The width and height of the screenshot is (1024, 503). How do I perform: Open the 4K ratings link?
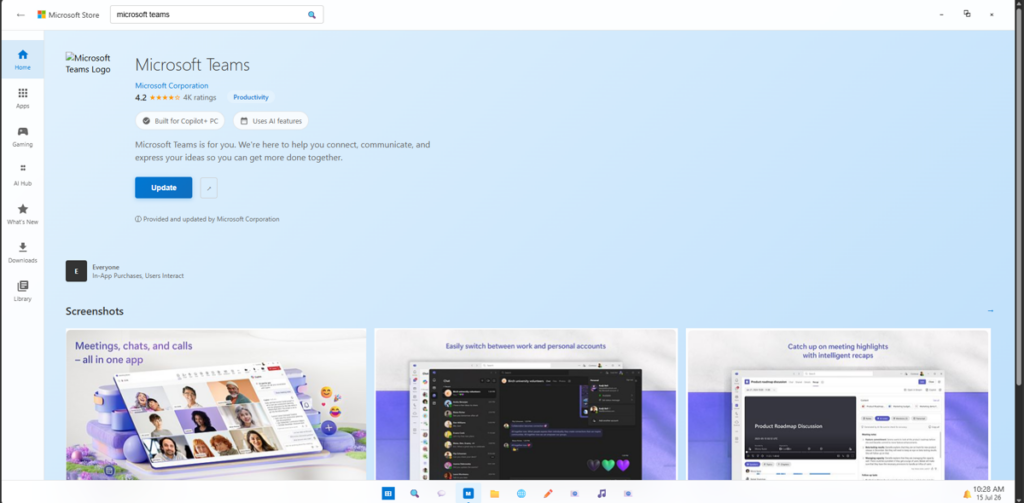(x=199, y=97)
